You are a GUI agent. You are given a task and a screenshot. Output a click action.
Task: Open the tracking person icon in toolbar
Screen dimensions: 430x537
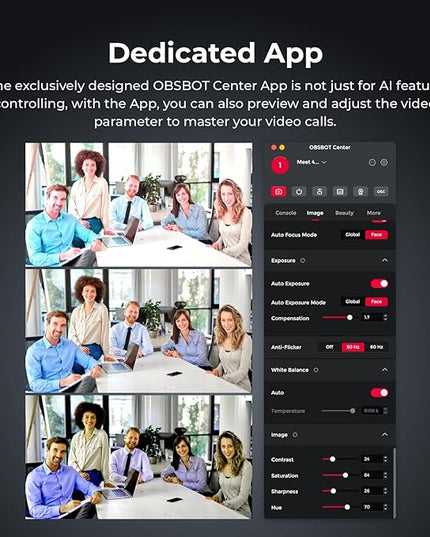click(319, 191)
